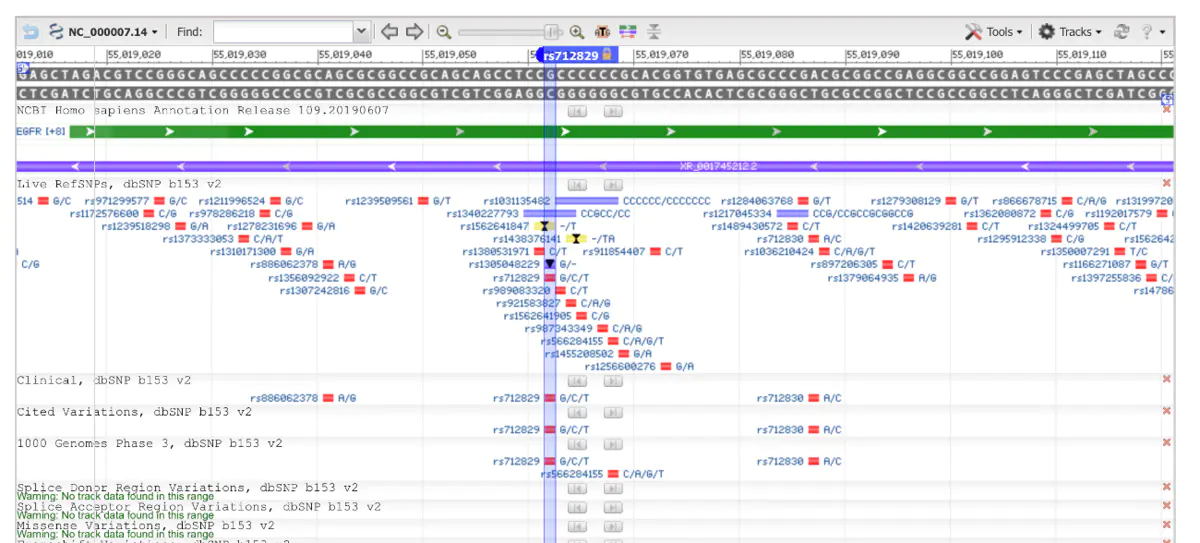Click previous-feature button on Cited Variations track
Viewport: 1200px width, 543px height.
click(577, 412)
